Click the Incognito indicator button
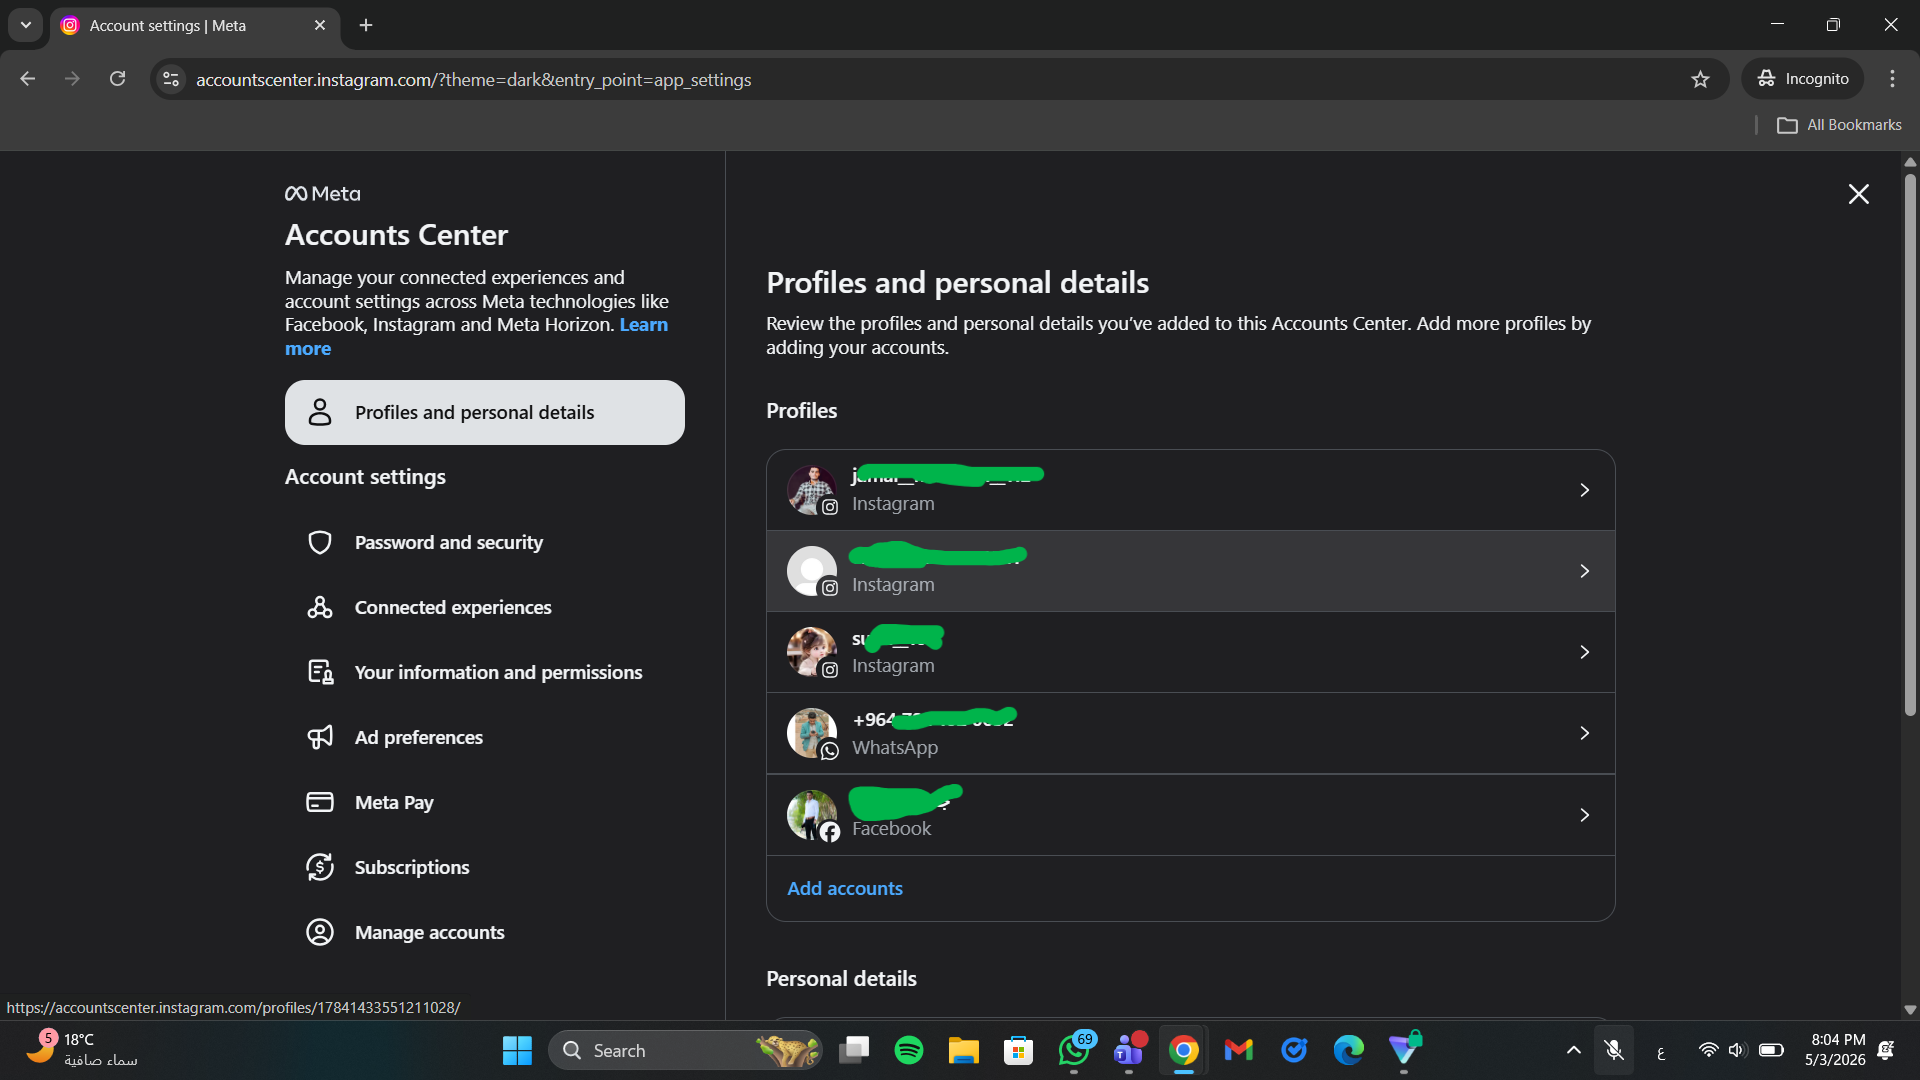The height and width of the screenshot is (1080, 1920). pyautogui.click(x=1803, y=79)
